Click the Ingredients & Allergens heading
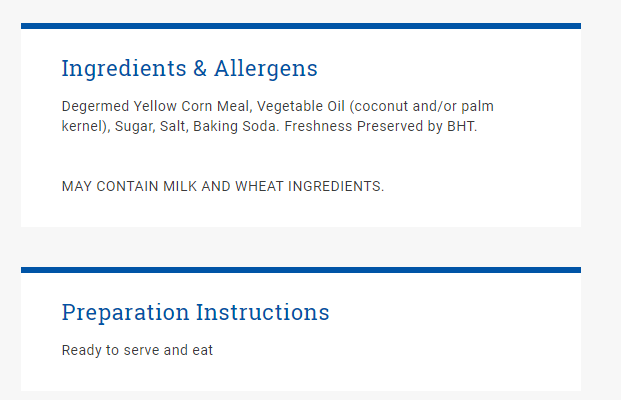This screenshot has height=400, width=621. click(x=189, y=69)
